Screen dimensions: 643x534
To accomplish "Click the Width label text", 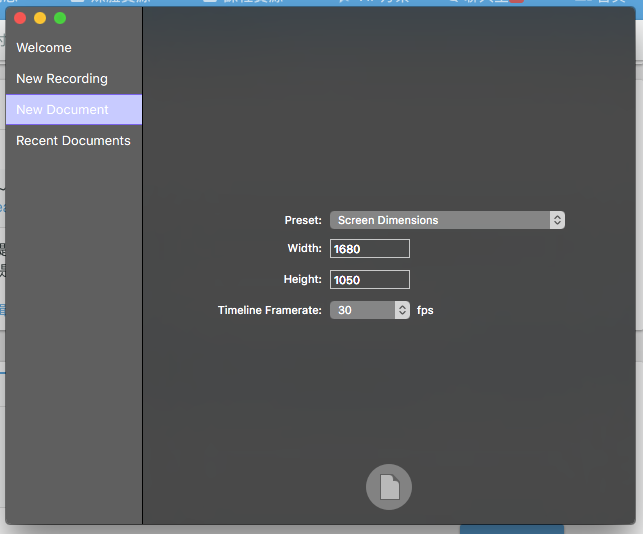I will [304, 249].
